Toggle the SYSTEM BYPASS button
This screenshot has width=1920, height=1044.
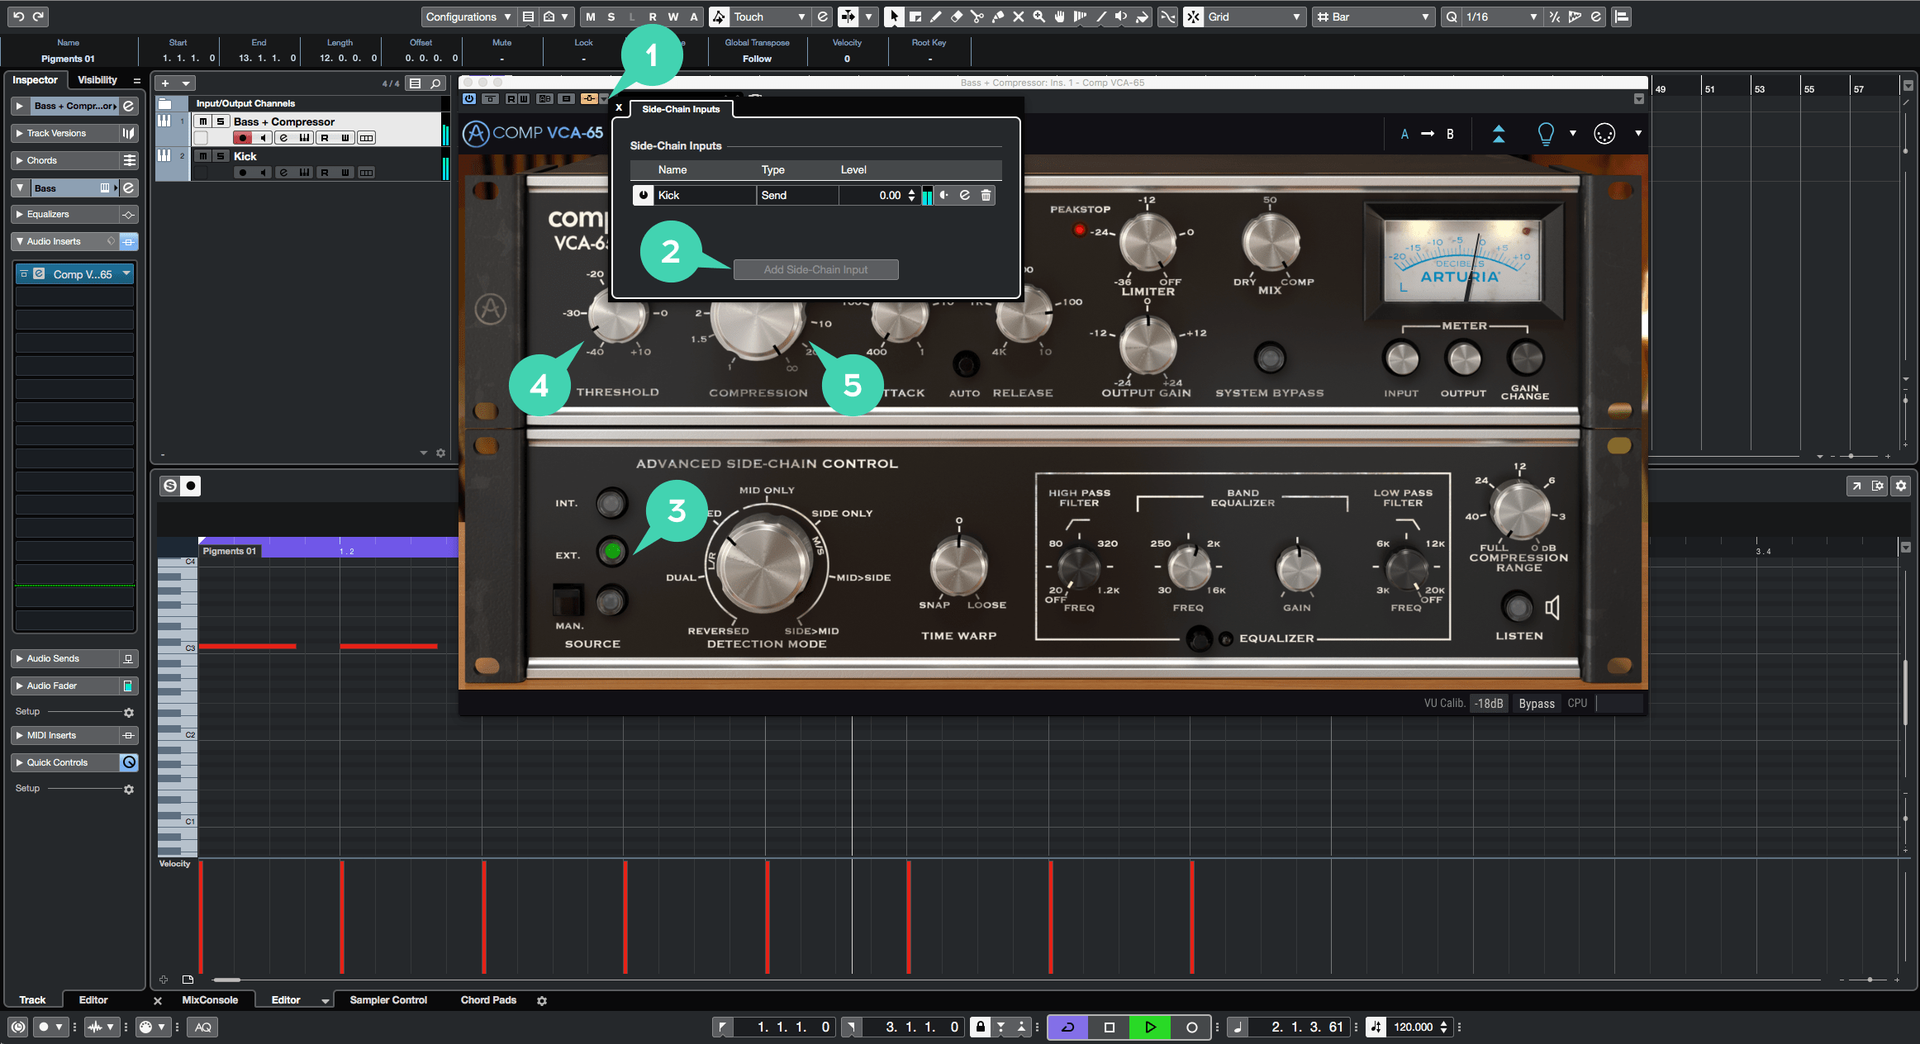point(1269,357)
